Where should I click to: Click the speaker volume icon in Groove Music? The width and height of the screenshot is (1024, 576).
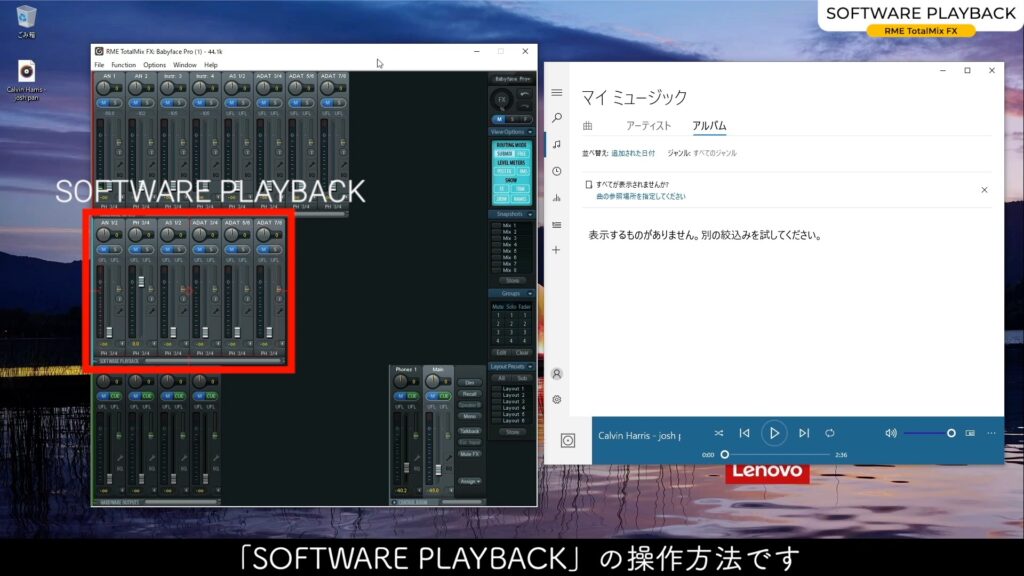pyautogui.click(x=891, y=433)
